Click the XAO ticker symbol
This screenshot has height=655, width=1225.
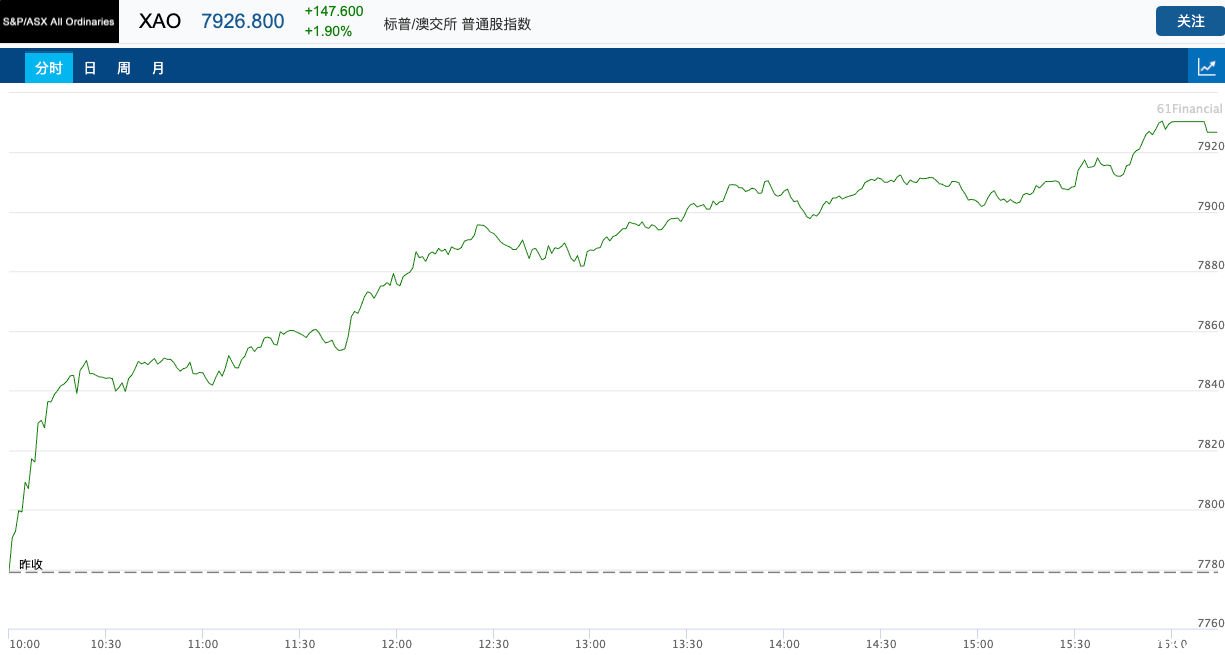point(160,21)
